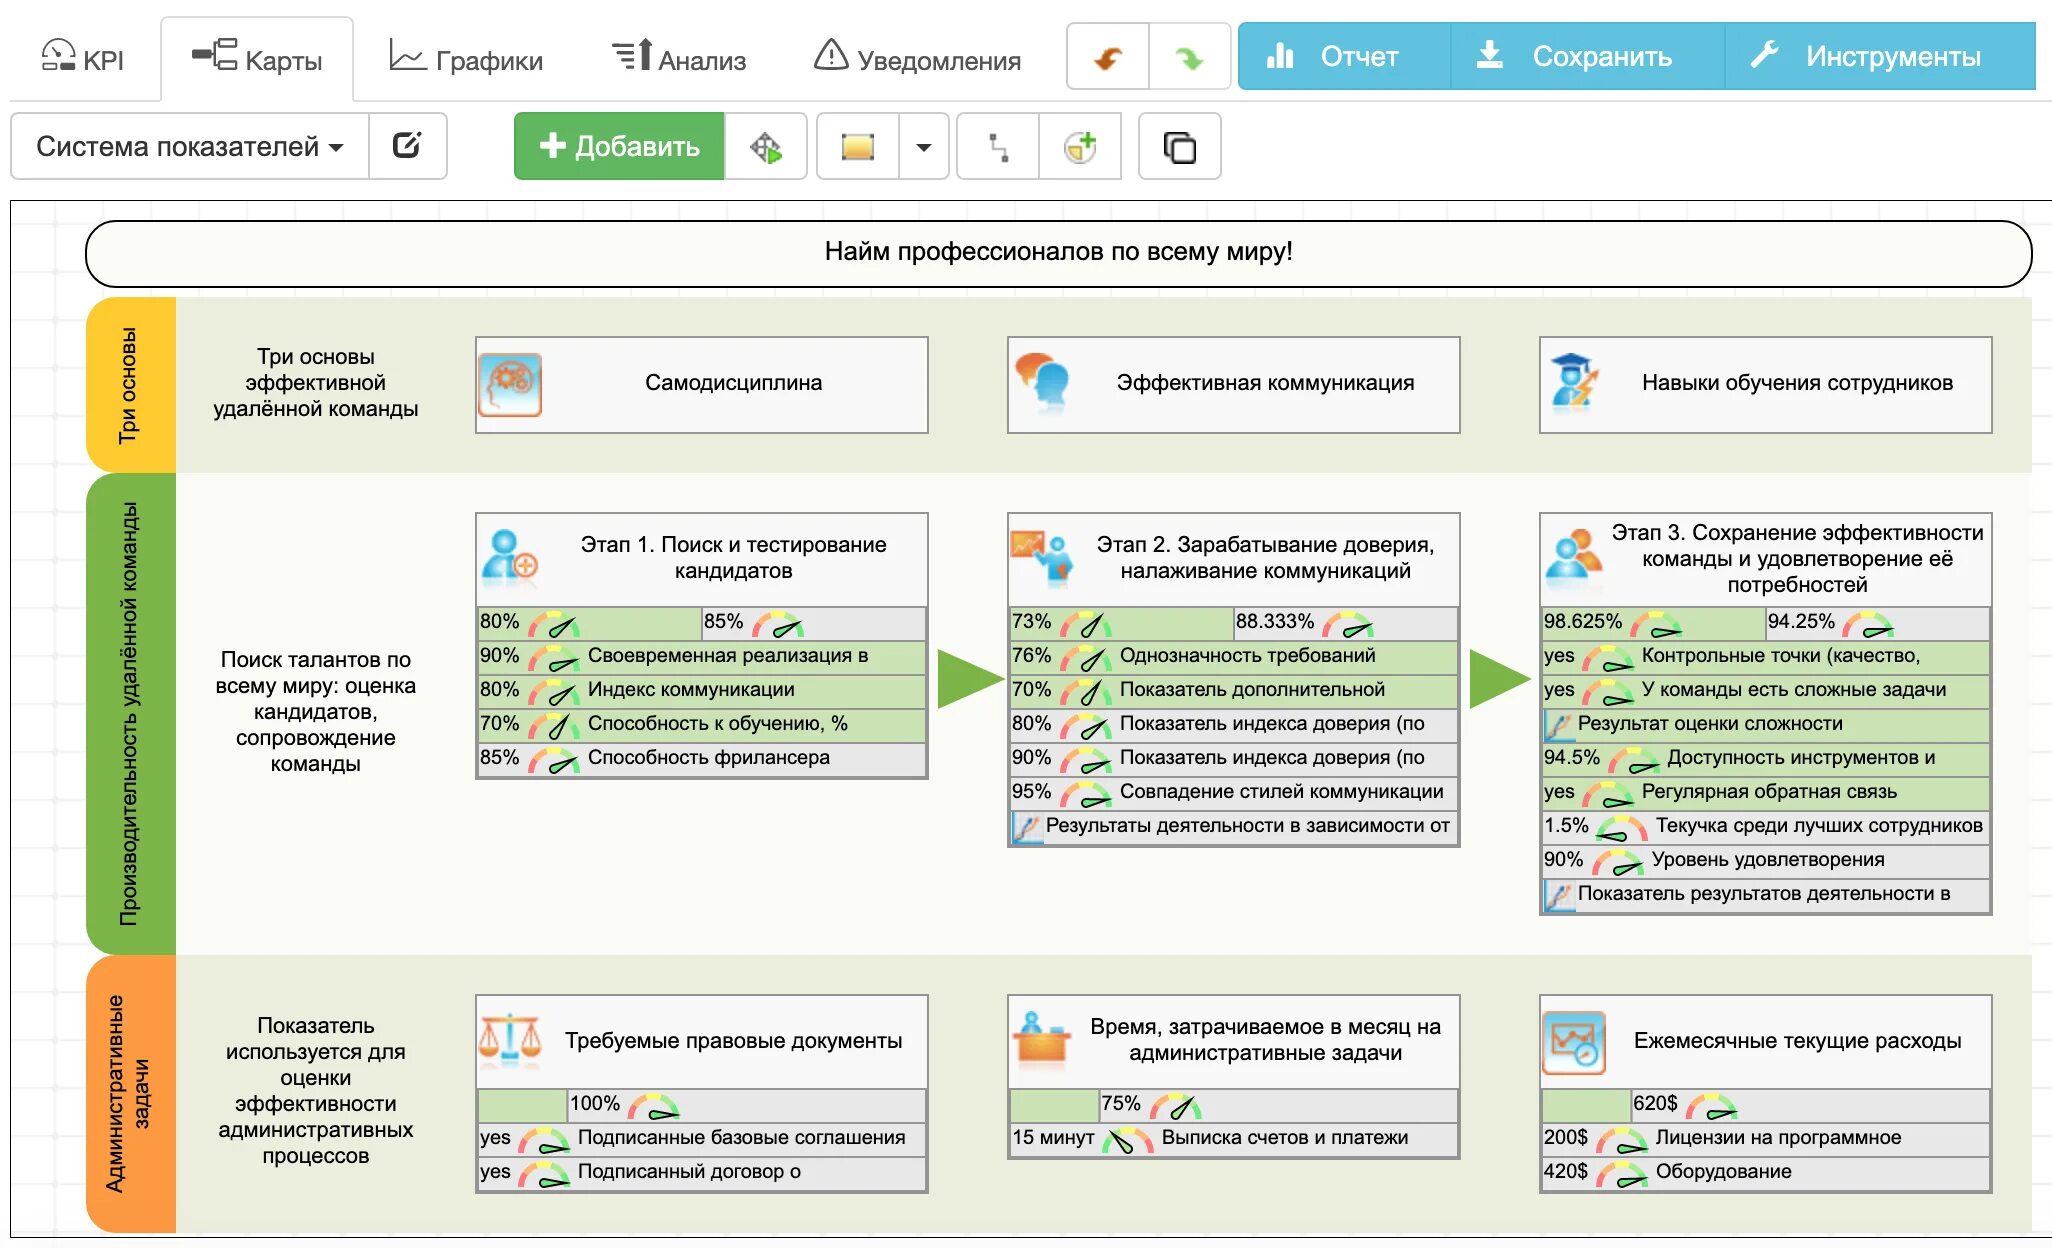Click the move-with-play-arrow tool icon
The width and height of the screenshot is (2052, 1248).
(765, 147)
